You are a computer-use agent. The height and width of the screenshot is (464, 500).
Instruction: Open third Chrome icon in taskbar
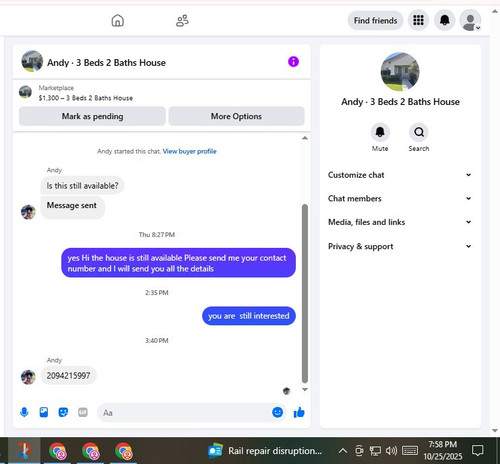(124, 451)
